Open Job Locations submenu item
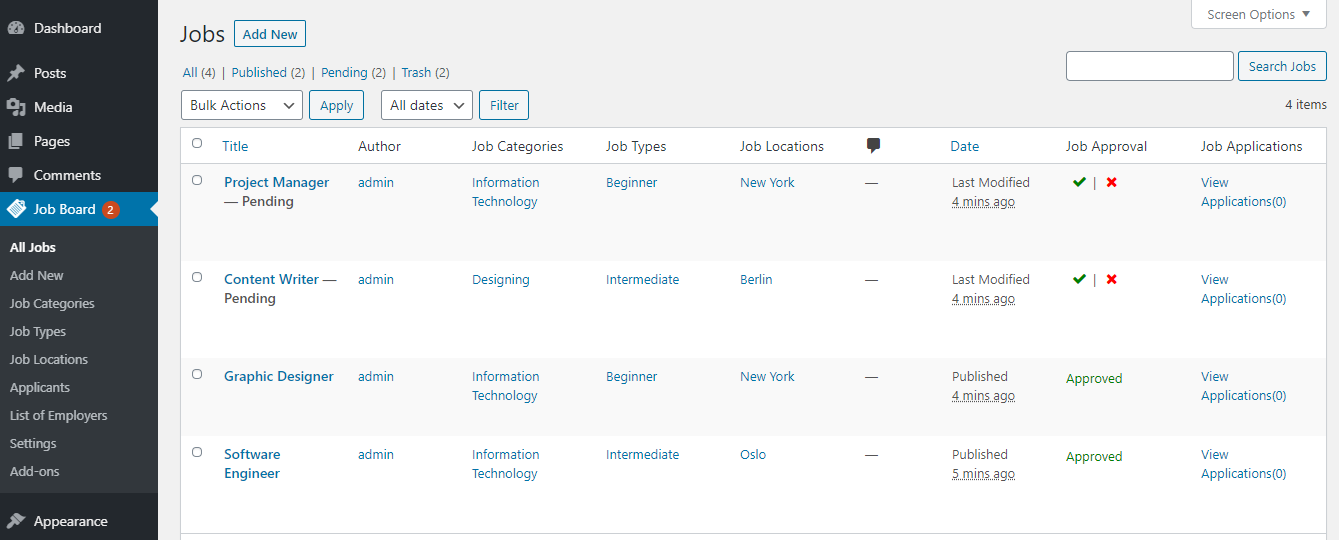 point(49,359)
